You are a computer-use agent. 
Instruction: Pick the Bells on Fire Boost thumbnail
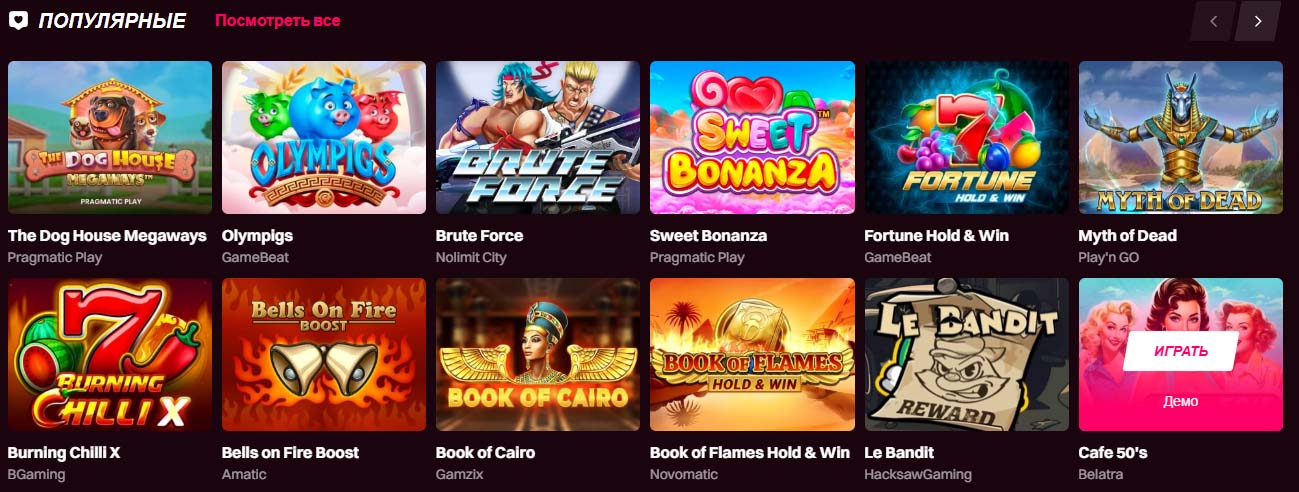click(324, 354)
